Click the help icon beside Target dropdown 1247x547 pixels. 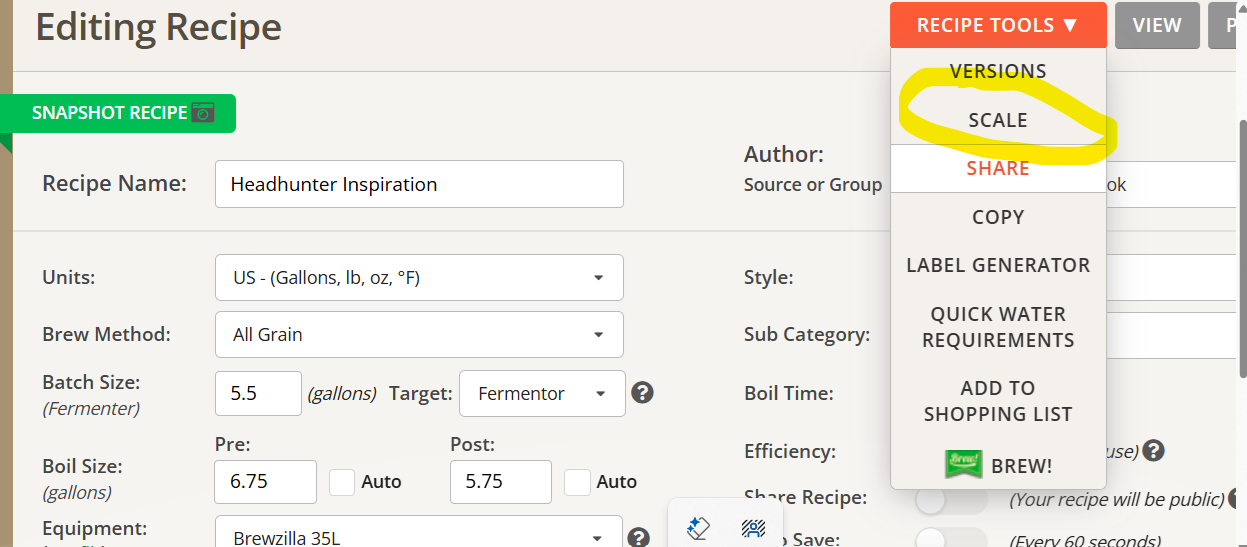point(643,393)
